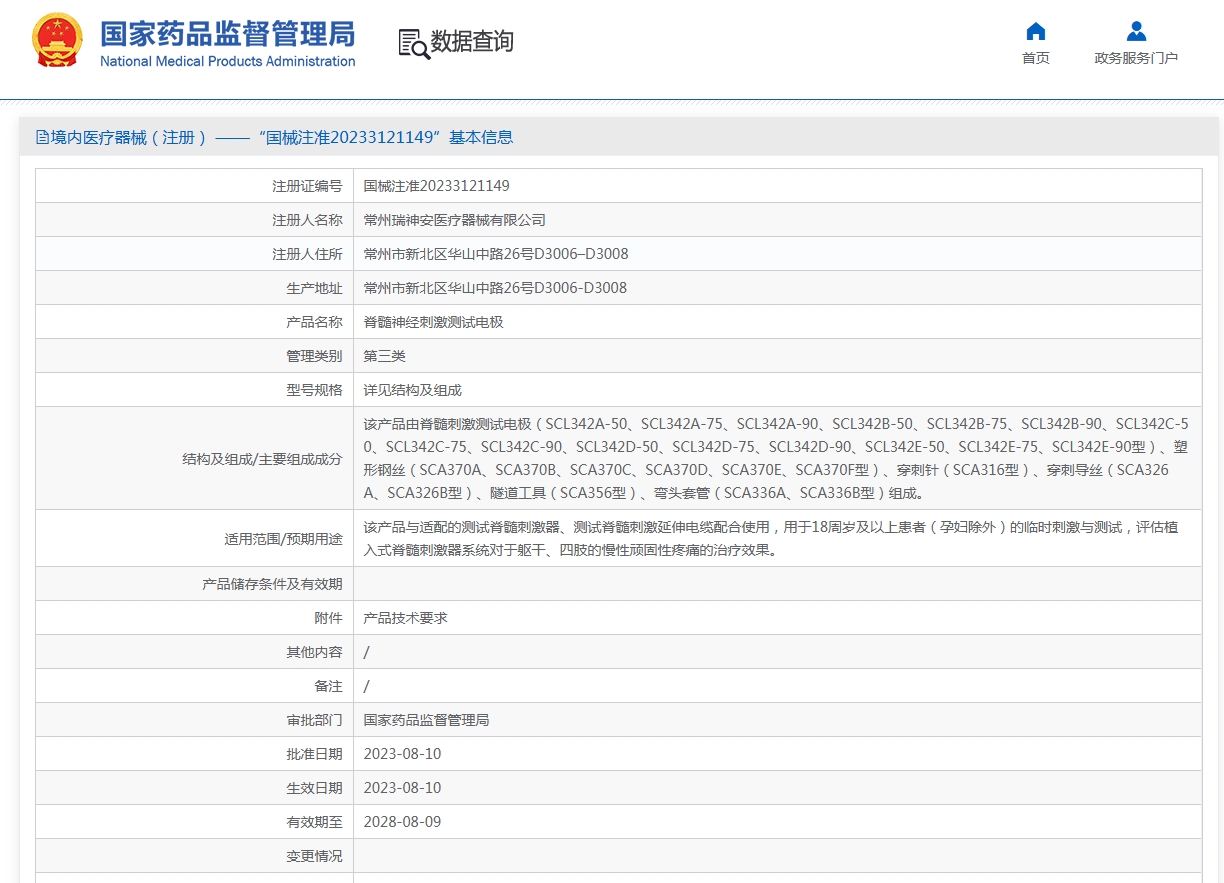The height and width of the screenshot is (883, 1224).
Task: Click the 附件 label
Action: point(328,618)
